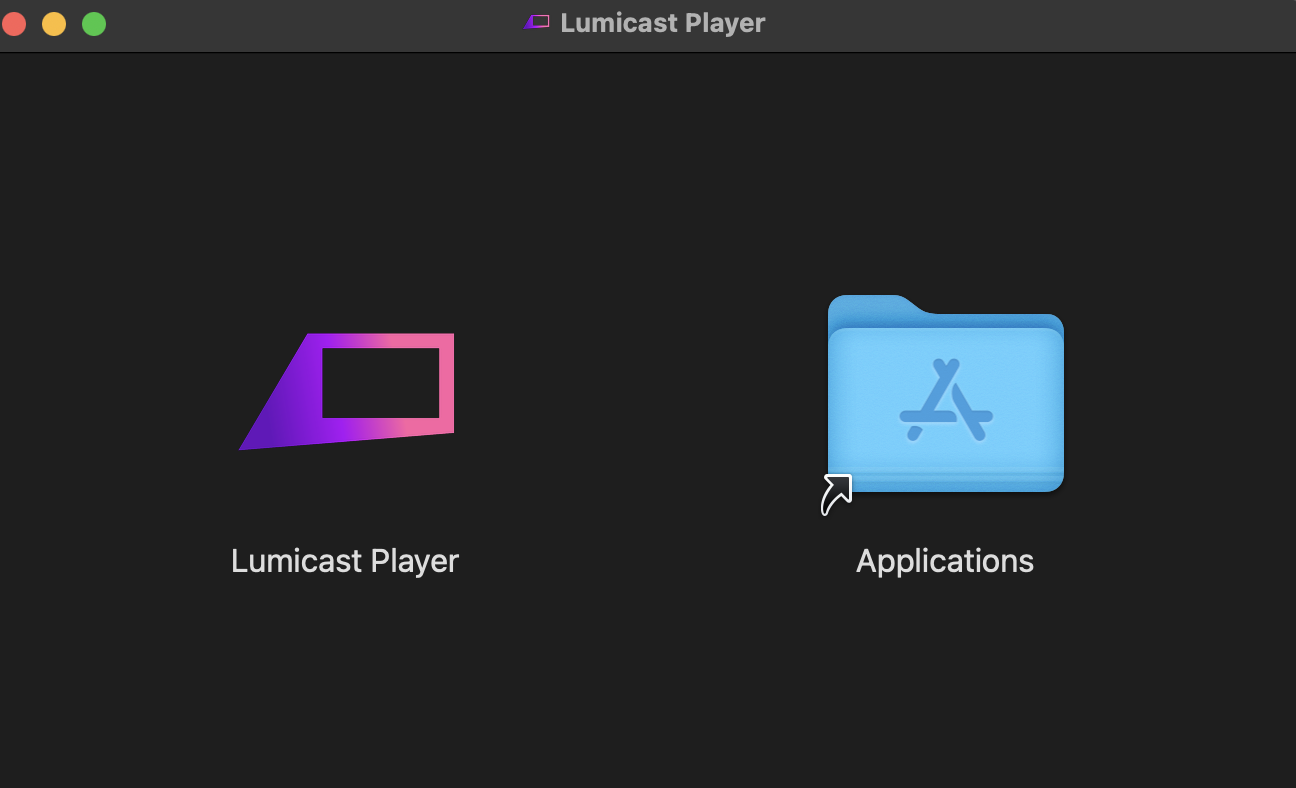Click the empty space between the two icons

coord(645,400)
